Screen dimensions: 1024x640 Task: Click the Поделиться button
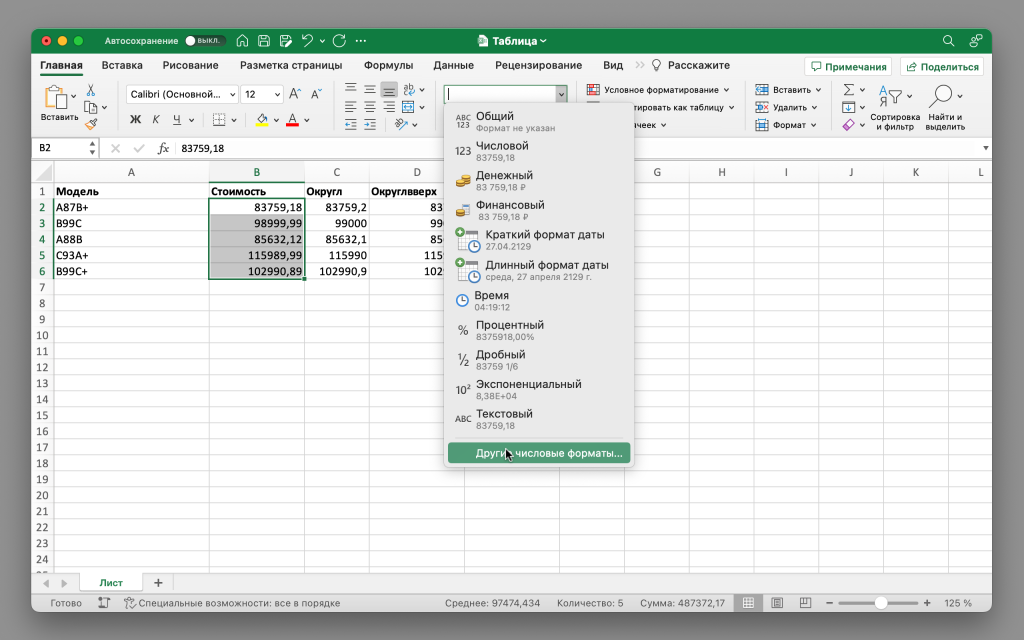[942, 67]
